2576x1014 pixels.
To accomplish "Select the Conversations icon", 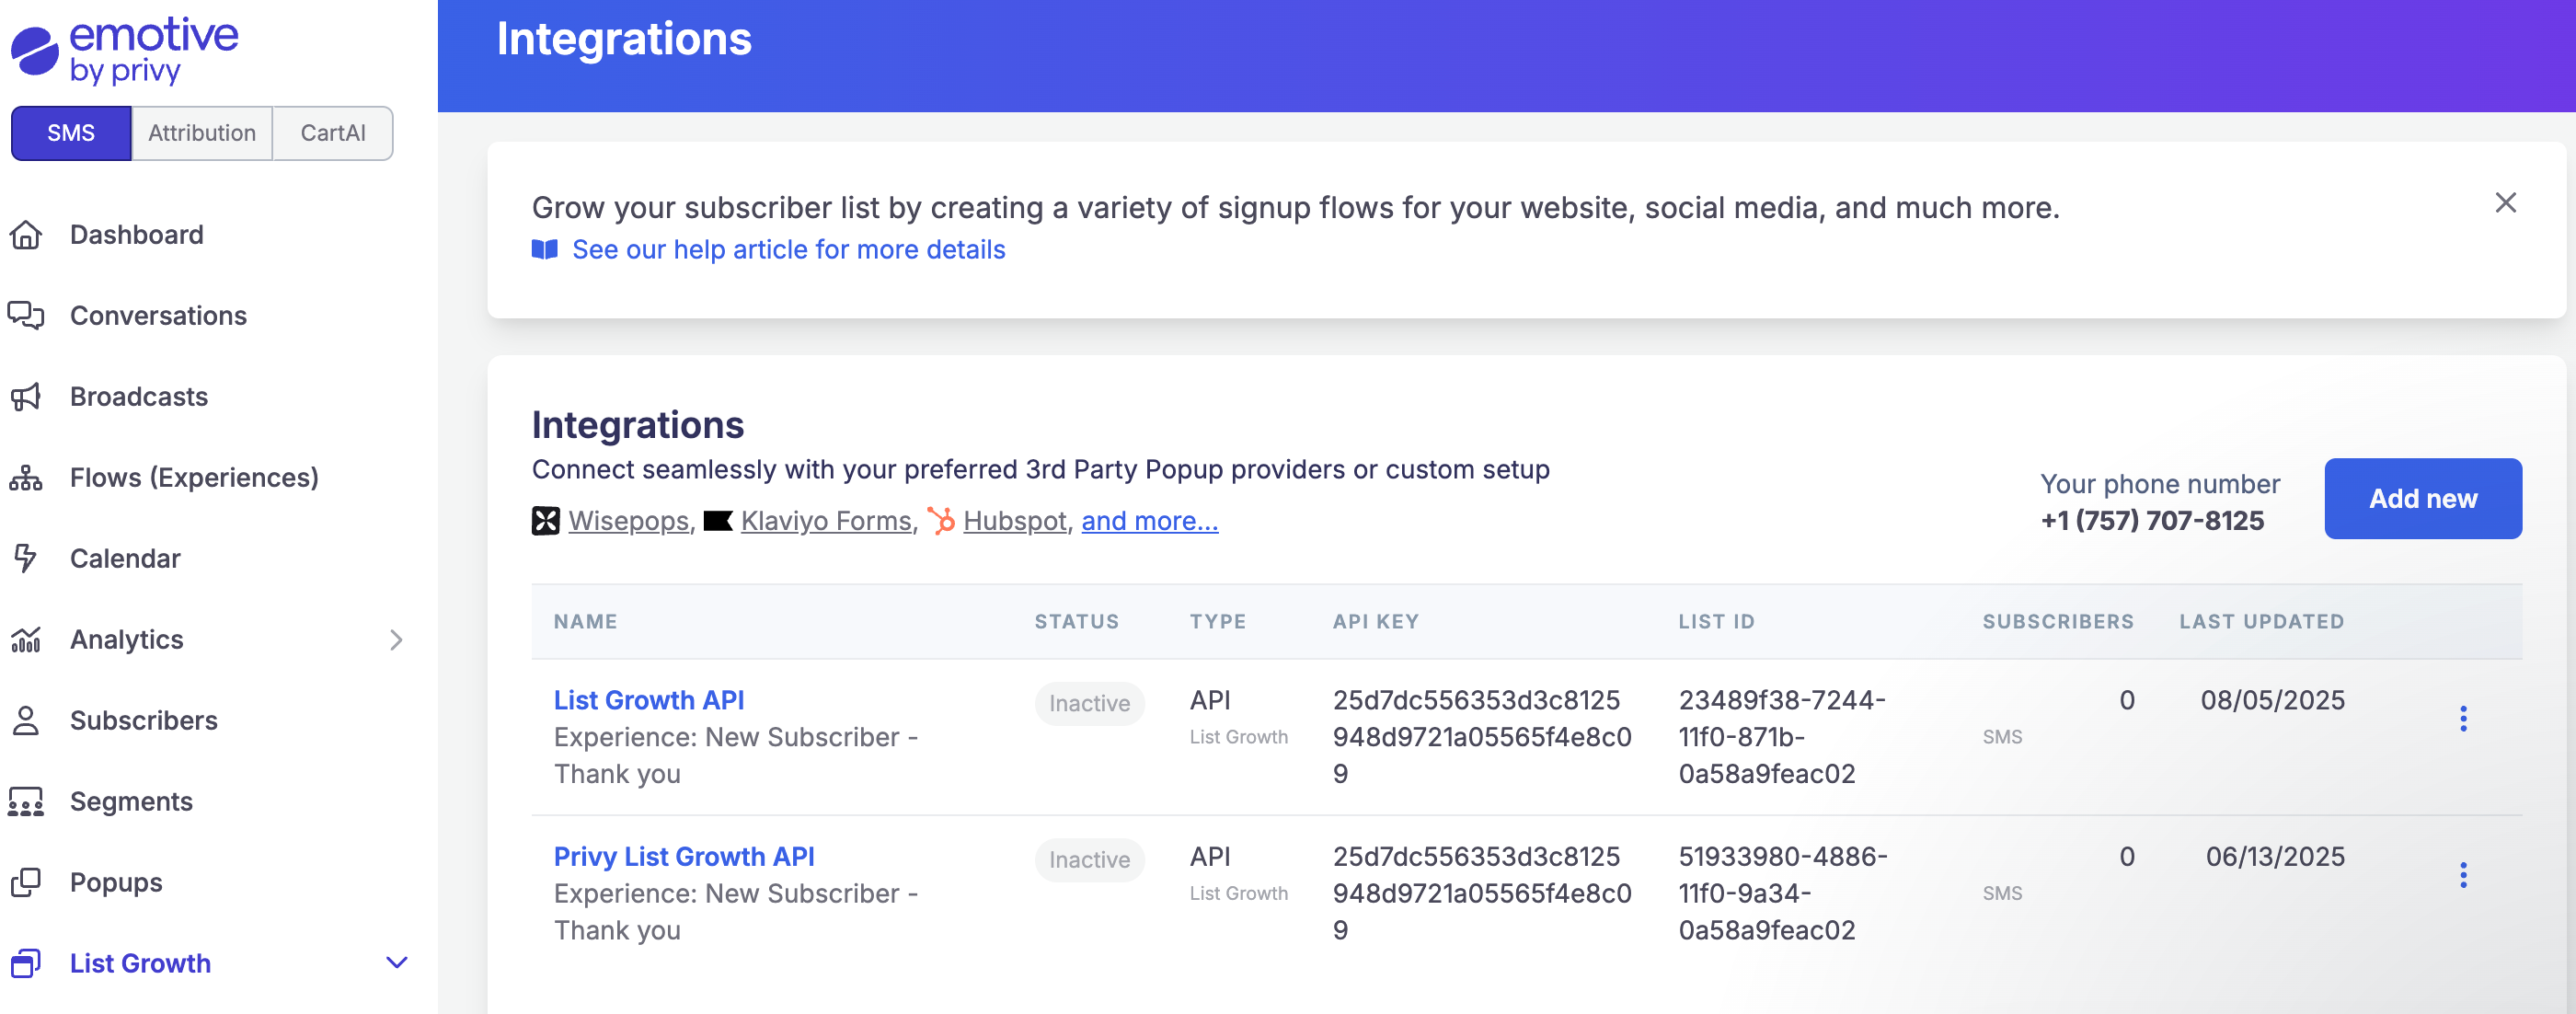I will (x=27, y=315).
